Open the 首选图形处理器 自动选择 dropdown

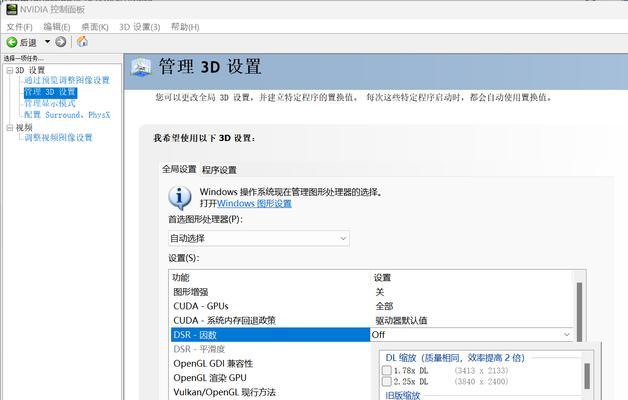pyautogui.click(x=259, y=238)
